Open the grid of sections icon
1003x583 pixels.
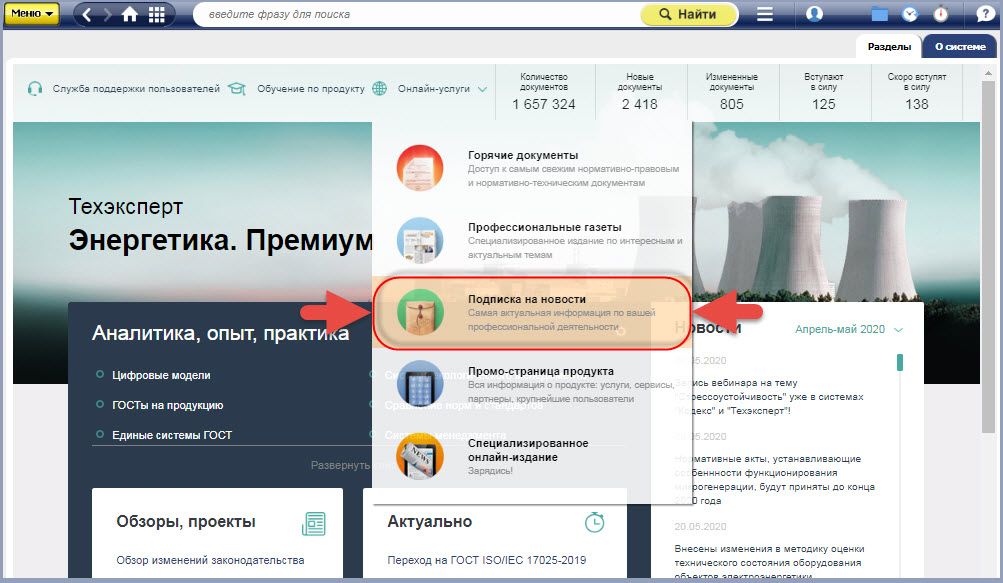point(157,14)
